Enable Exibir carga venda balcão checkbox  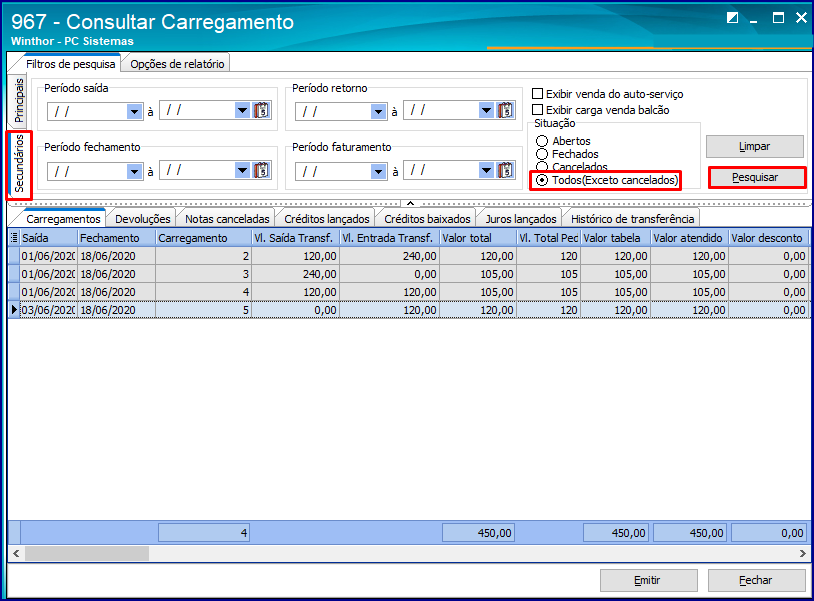click(x=537, y=110)
